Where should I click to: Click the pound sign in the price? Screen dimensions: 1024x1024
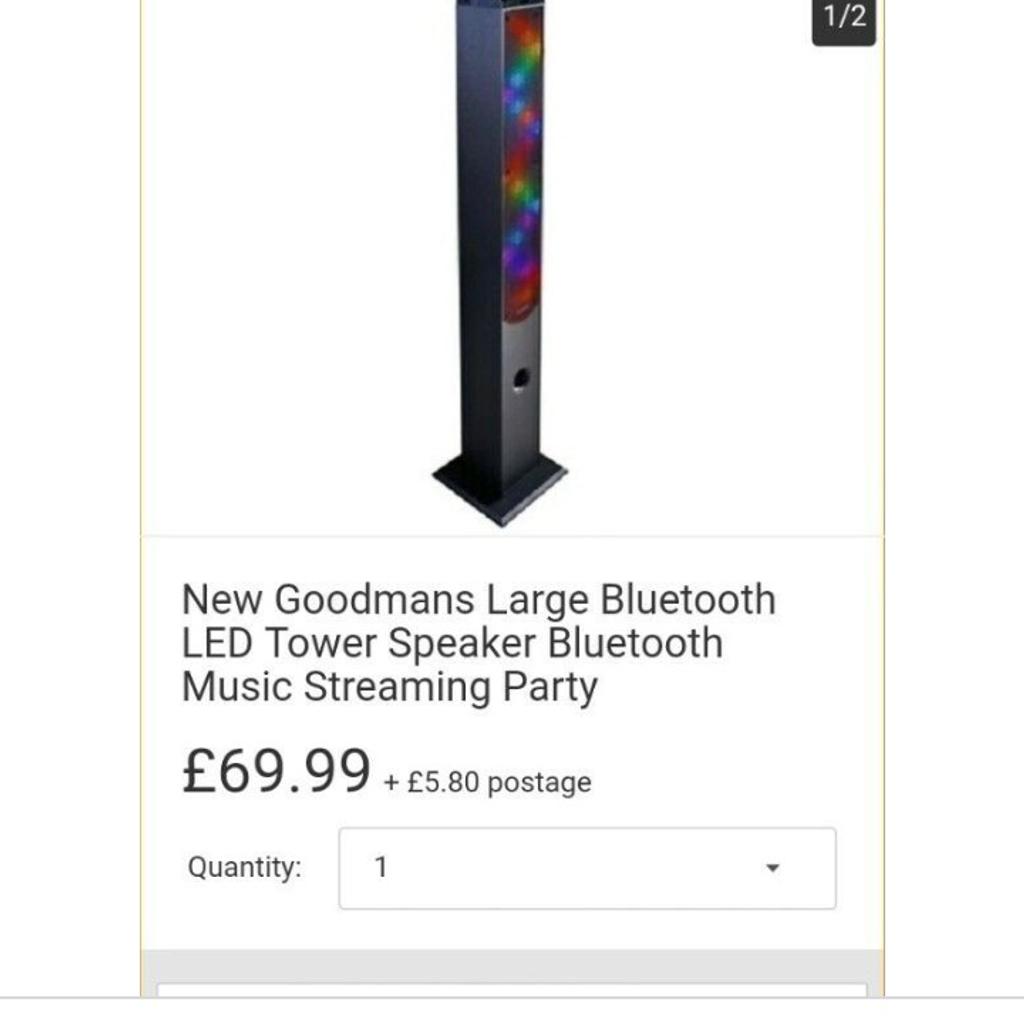point(199,771)
